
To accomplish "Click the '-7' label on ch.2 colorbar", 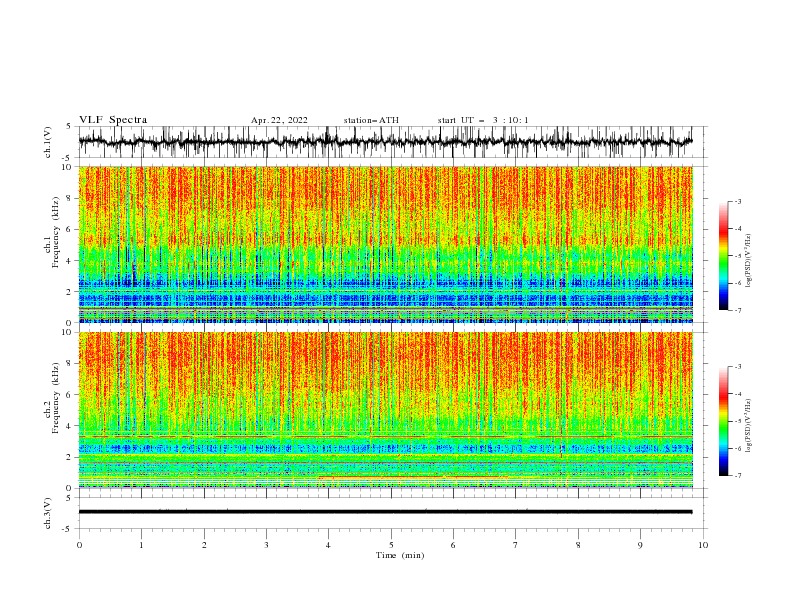I will coord(738,475).
